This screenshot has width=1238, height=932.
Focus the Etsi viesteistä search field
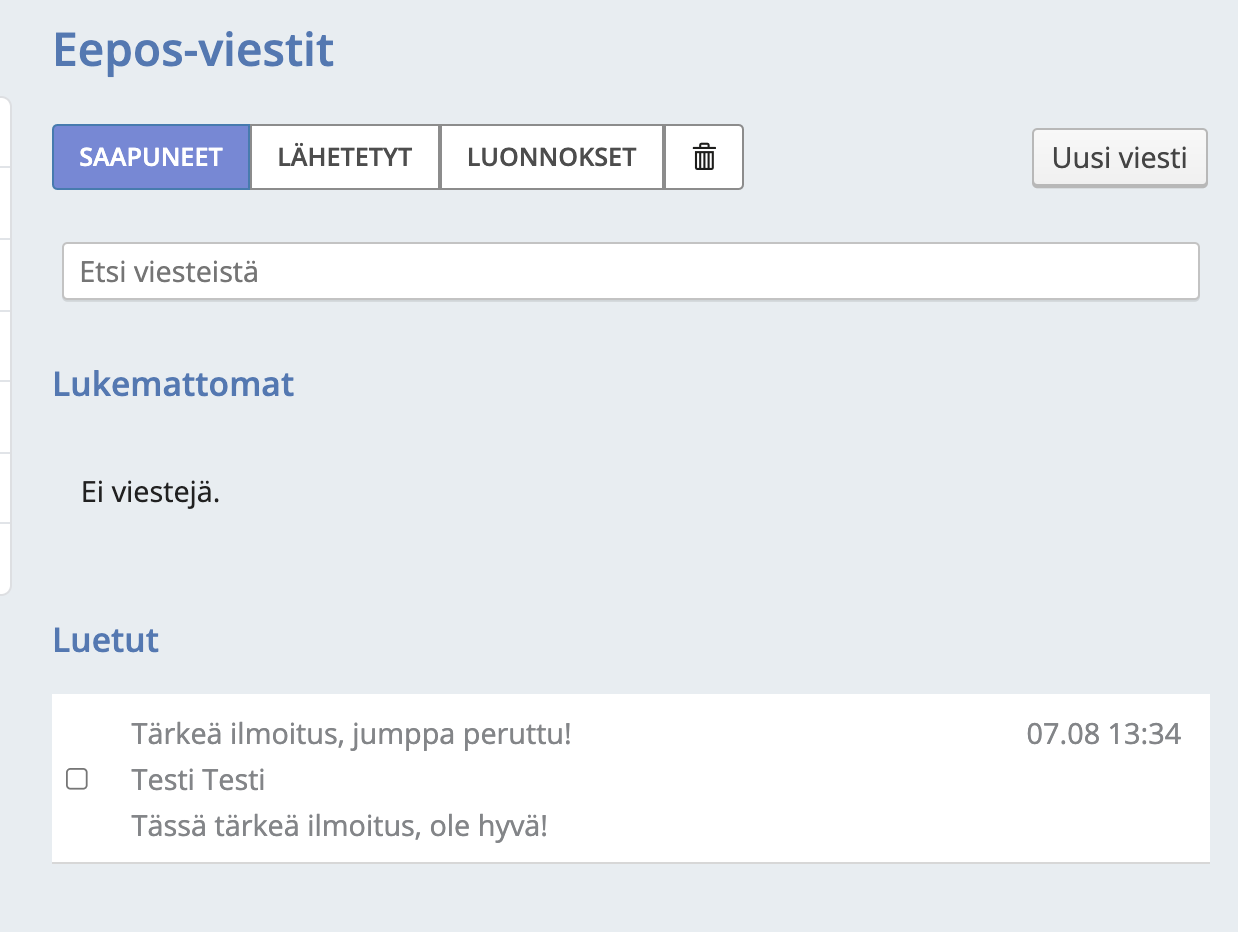pos(630,272)
